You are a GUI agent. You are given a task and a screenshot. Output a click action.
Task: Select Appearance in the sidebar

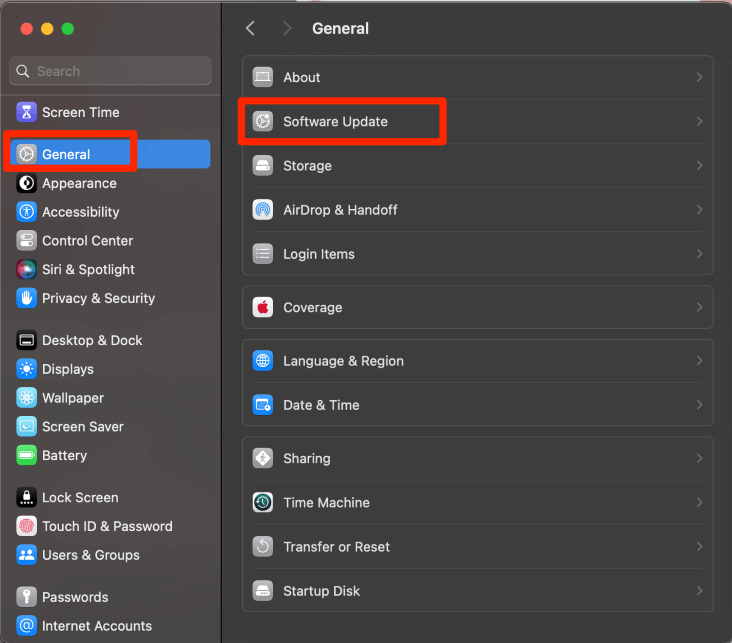click(x=79, y=183)
